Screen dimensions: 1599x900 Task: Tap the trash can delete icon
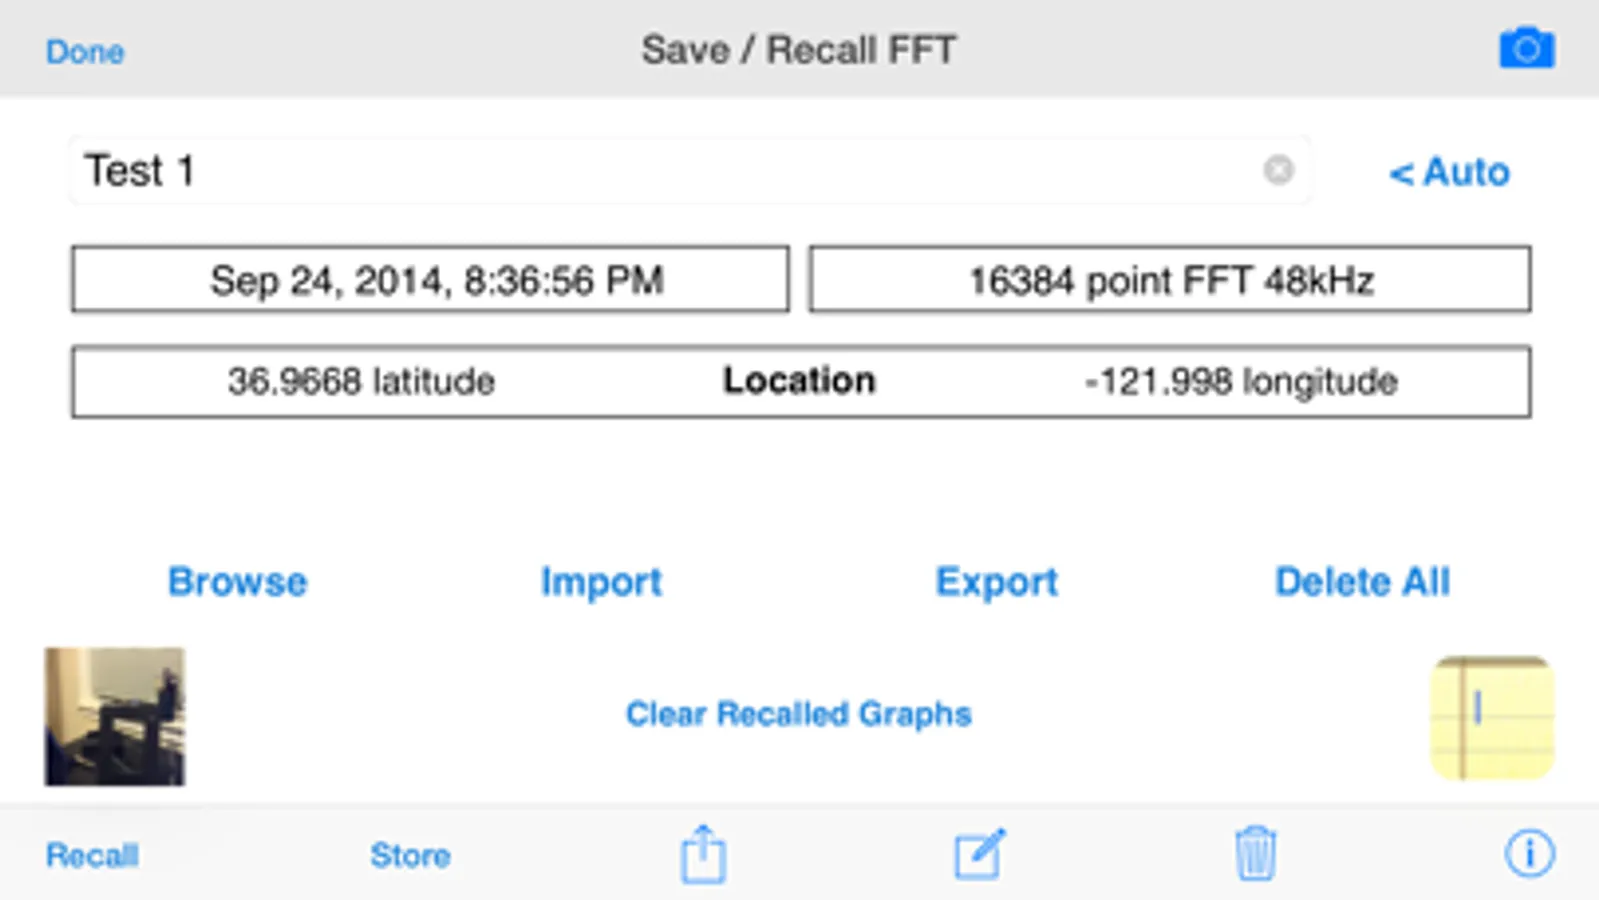1255,854
